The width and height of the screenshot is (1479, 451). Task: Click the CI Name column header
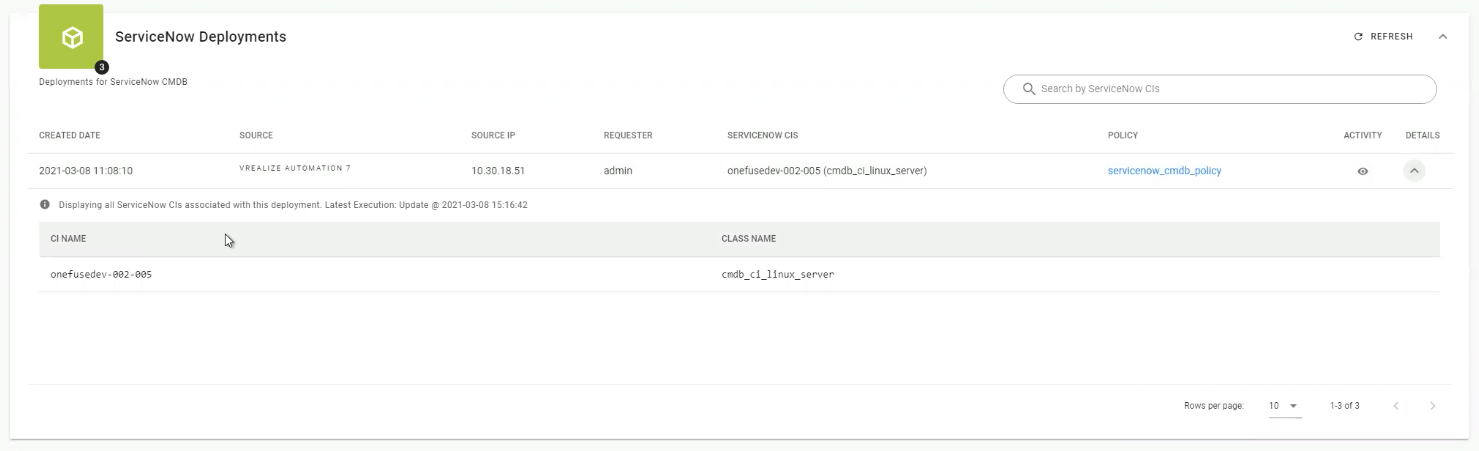coord(67,239)
